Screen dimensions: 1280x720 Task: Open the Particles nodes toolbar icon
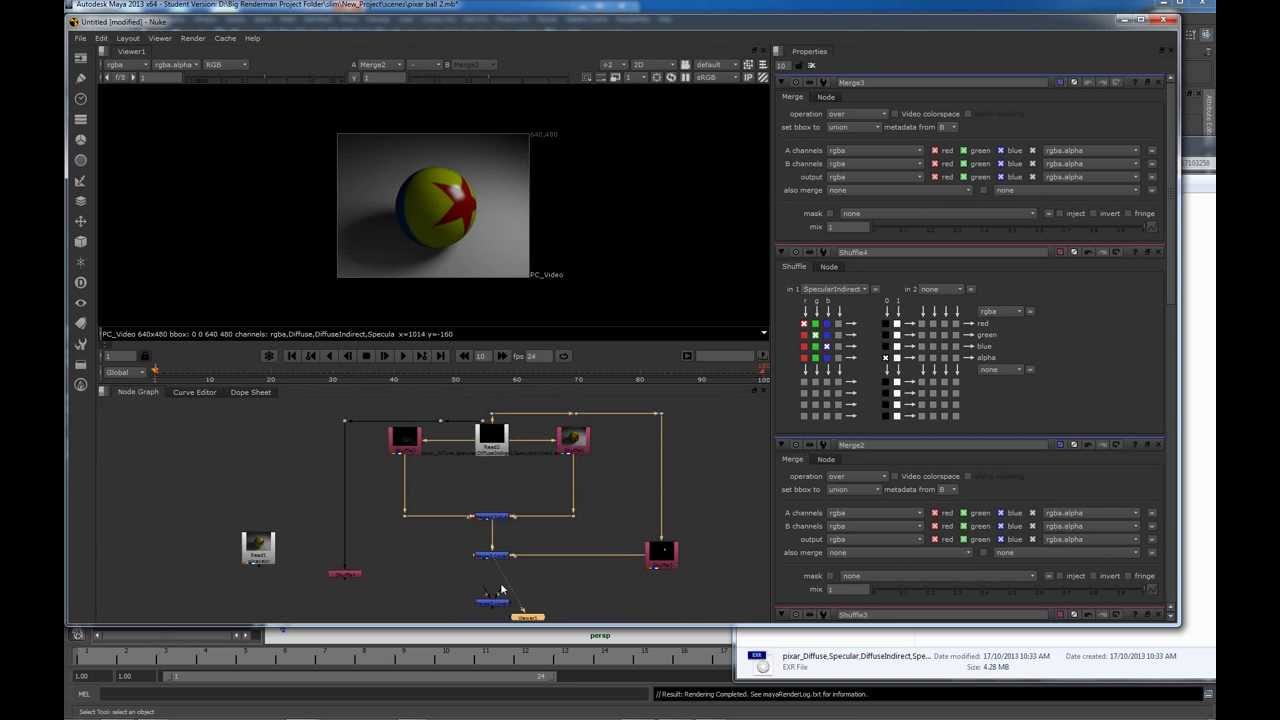tap(81, 262)
